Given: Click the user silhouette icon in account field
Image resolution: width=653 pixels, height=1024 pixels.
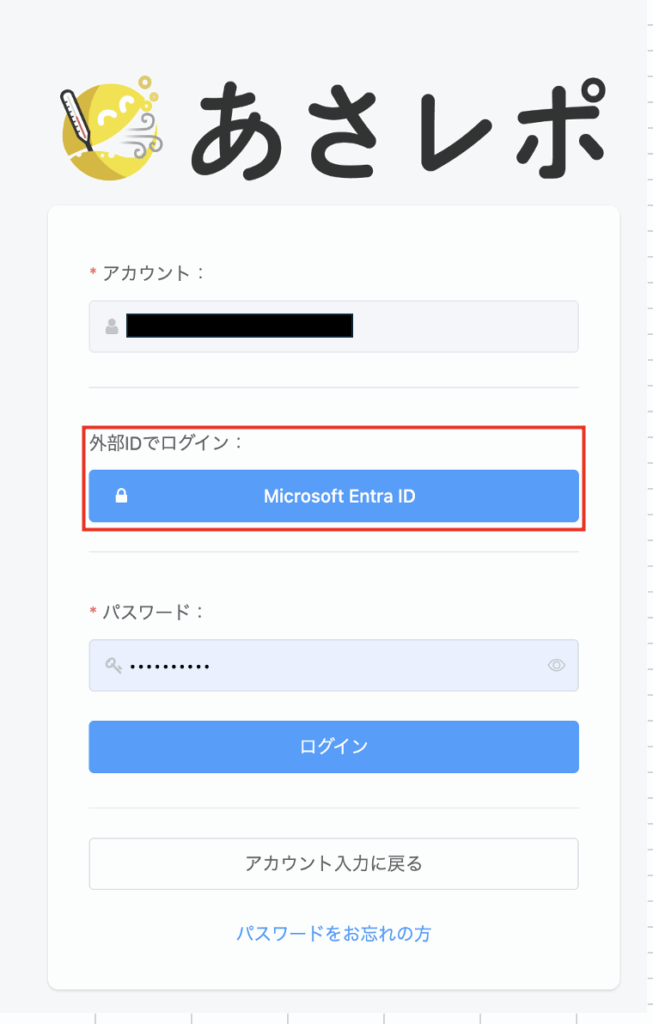Looking at the screenshot, I should click(112, 326).
